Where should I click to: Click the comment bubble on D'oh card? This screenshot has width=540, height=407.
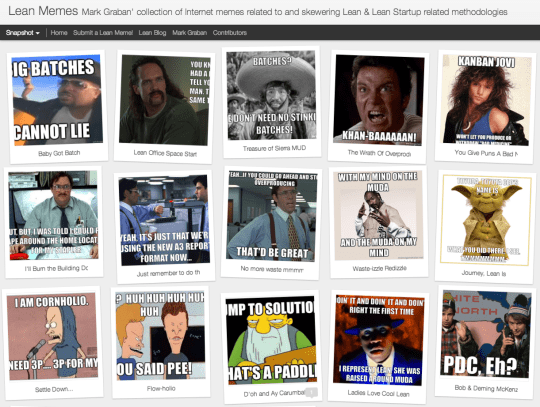pyautogui.click(x=312, y=393)
